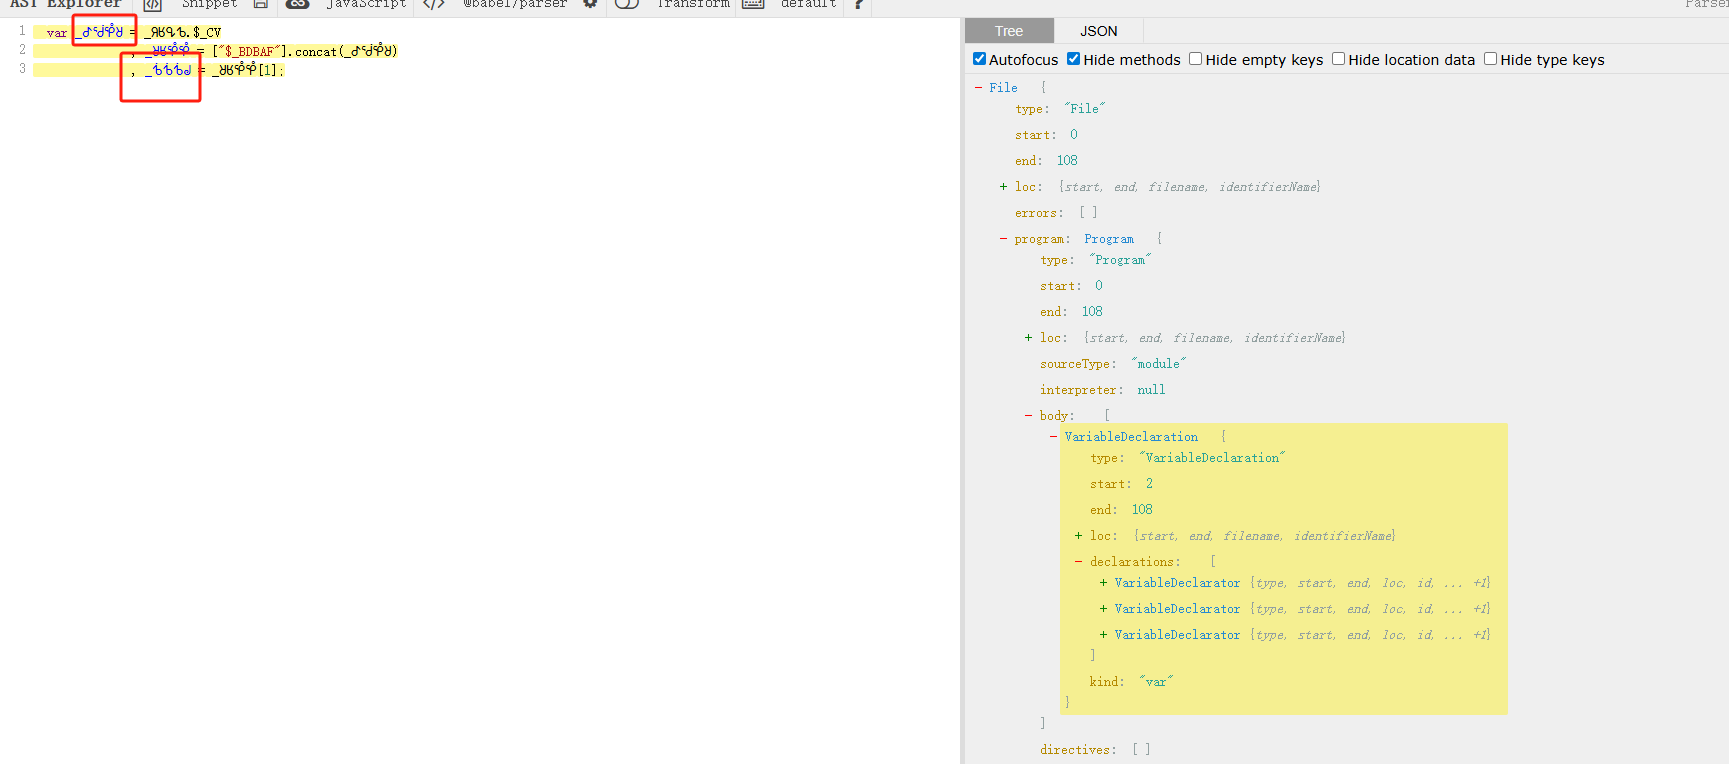This screenshot has height=764, width=1729.
Task: Open the parser settings gear icon
Action: point(590,4)
